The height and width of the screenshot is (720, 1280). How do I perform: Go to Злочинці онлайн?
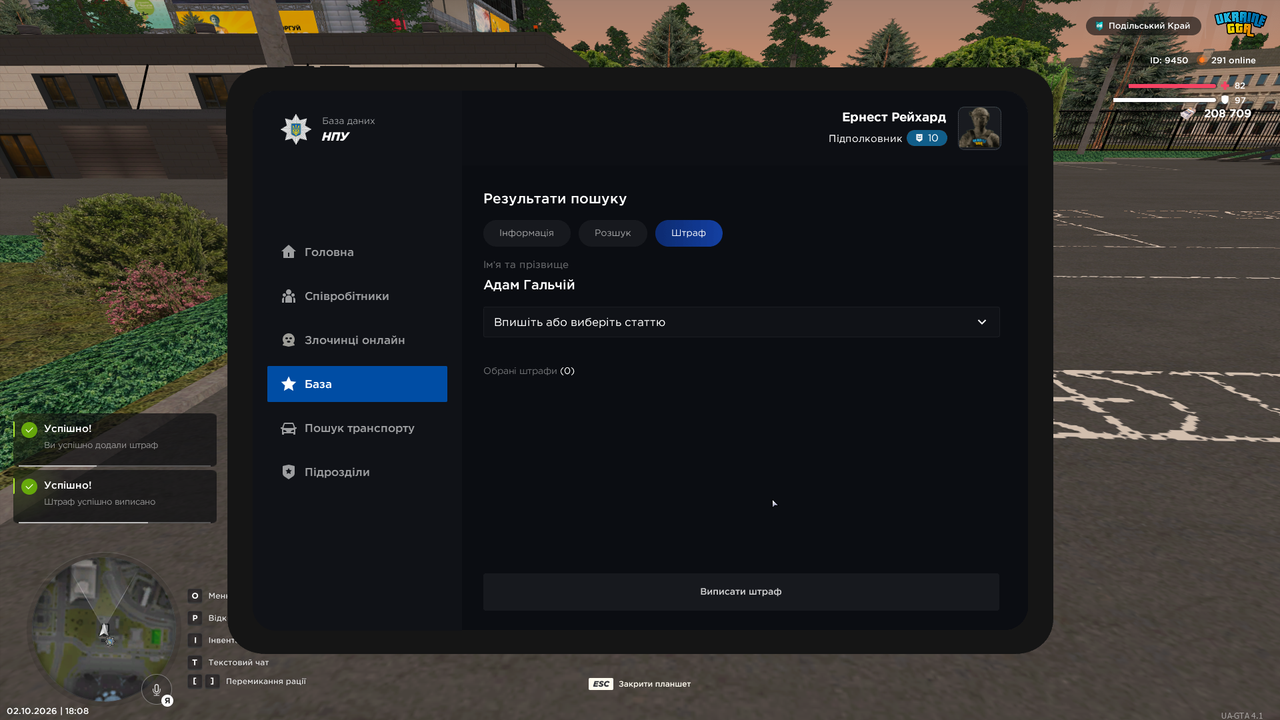(x=357, y=340)
